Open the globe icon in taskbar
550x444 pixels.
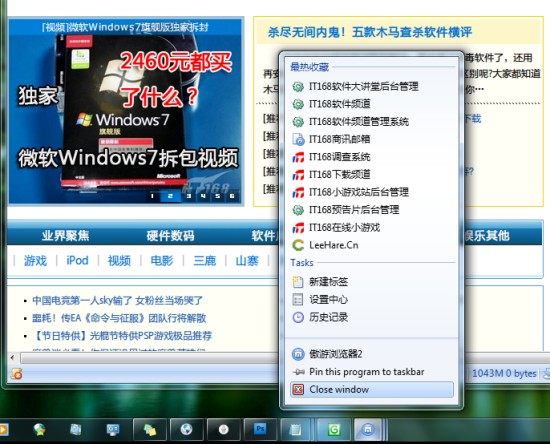[186, 429]
